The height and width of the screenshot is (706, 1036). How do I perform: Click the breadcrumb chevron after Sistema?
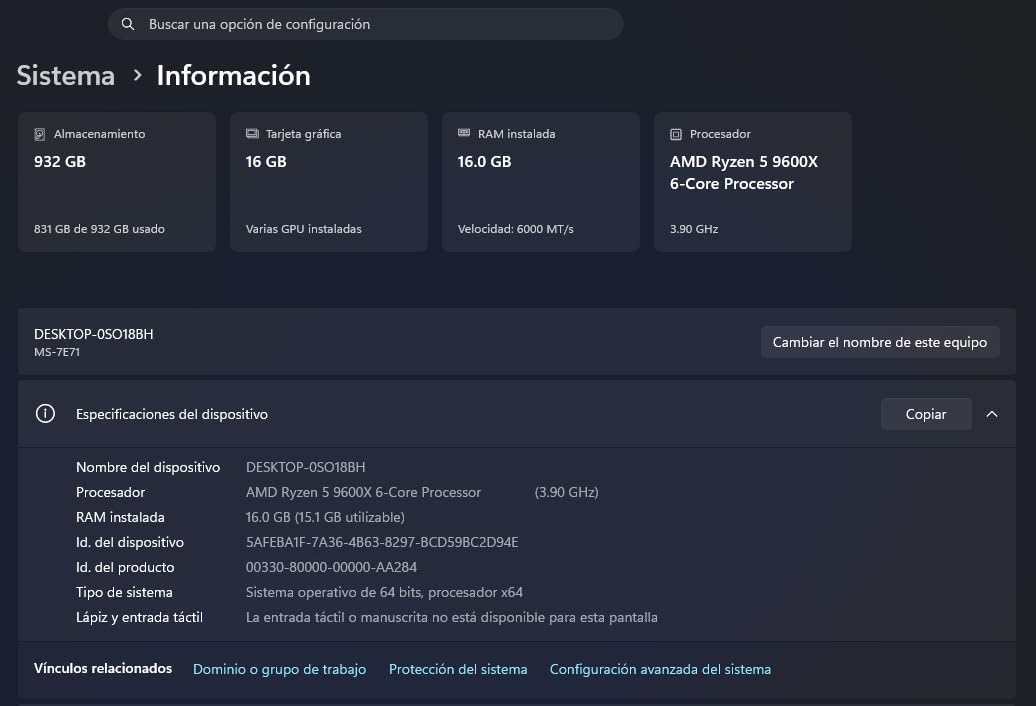137,75
